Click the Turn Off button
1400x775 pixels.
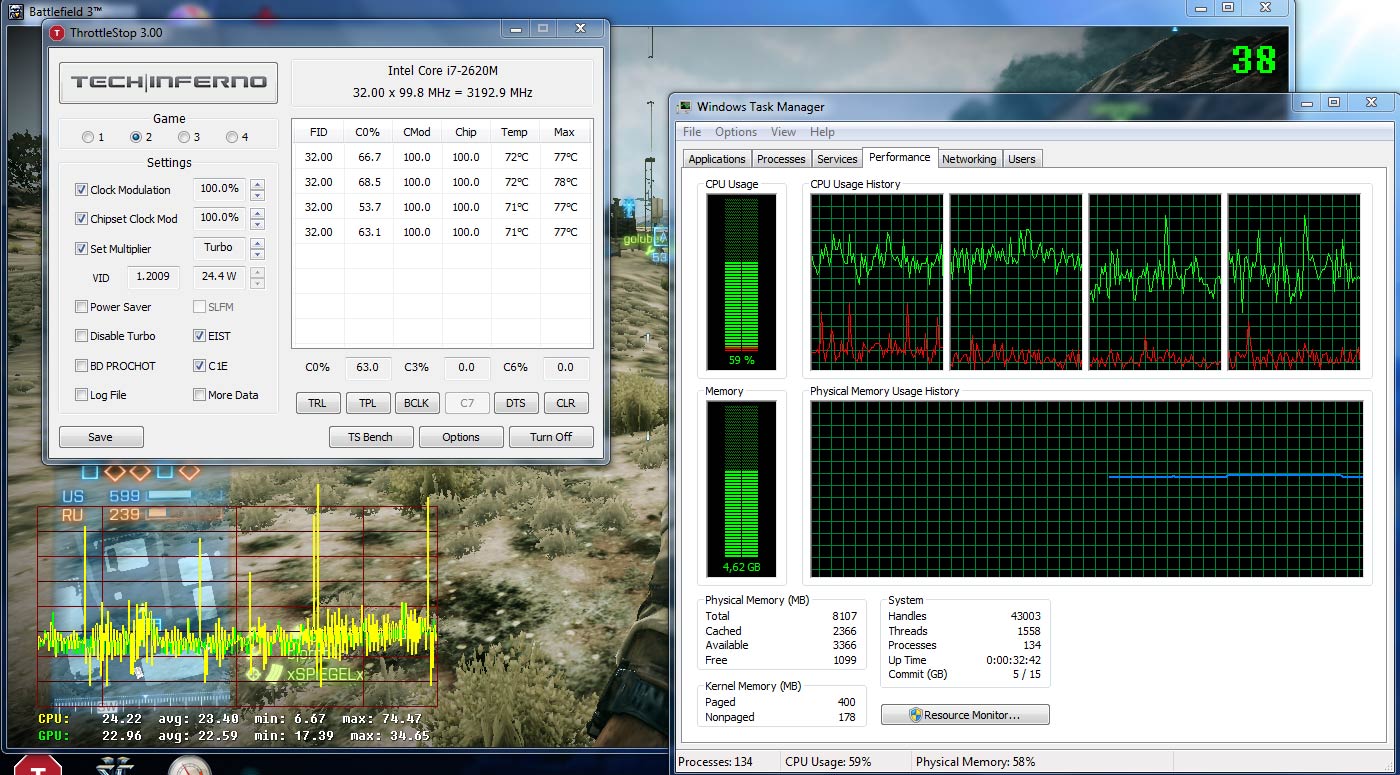(x=551, y=437)
